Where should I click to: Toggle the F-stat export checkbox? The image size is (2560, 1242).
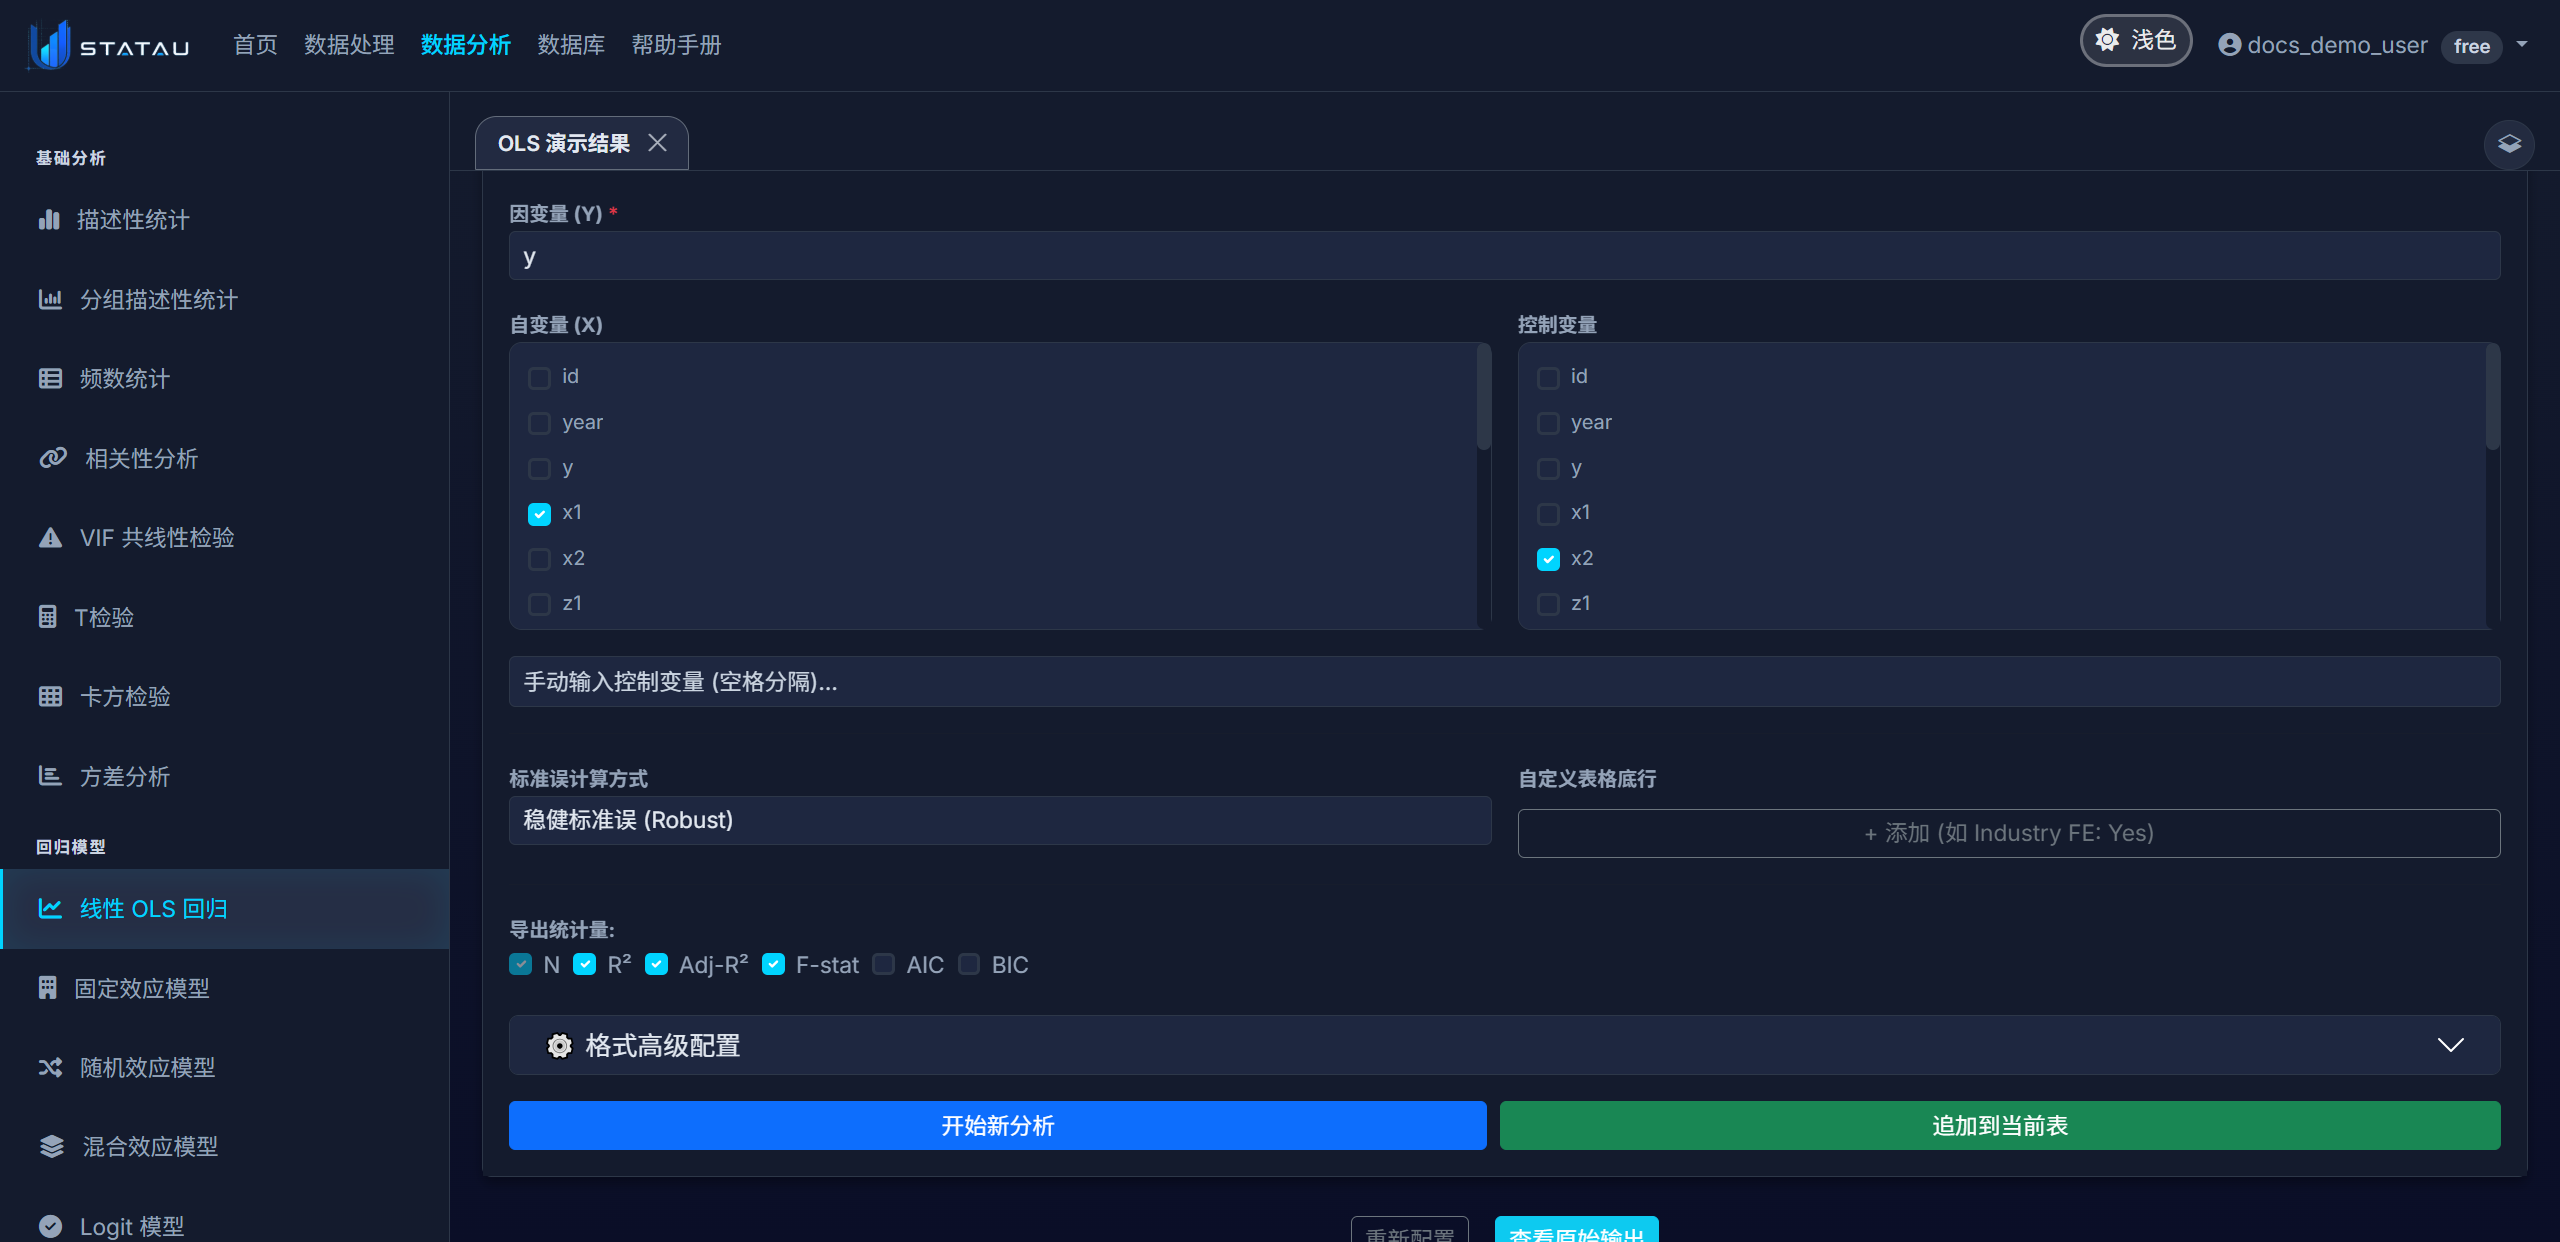click(x=773, y=964)
